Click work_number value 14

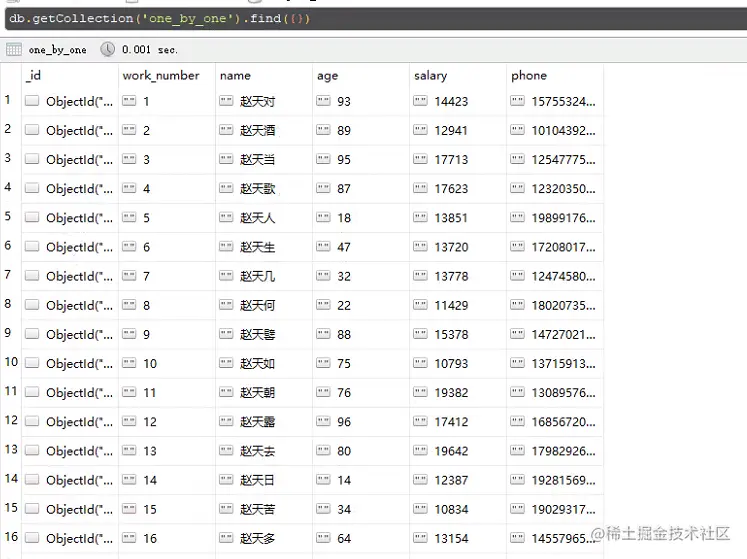(150, 480)
